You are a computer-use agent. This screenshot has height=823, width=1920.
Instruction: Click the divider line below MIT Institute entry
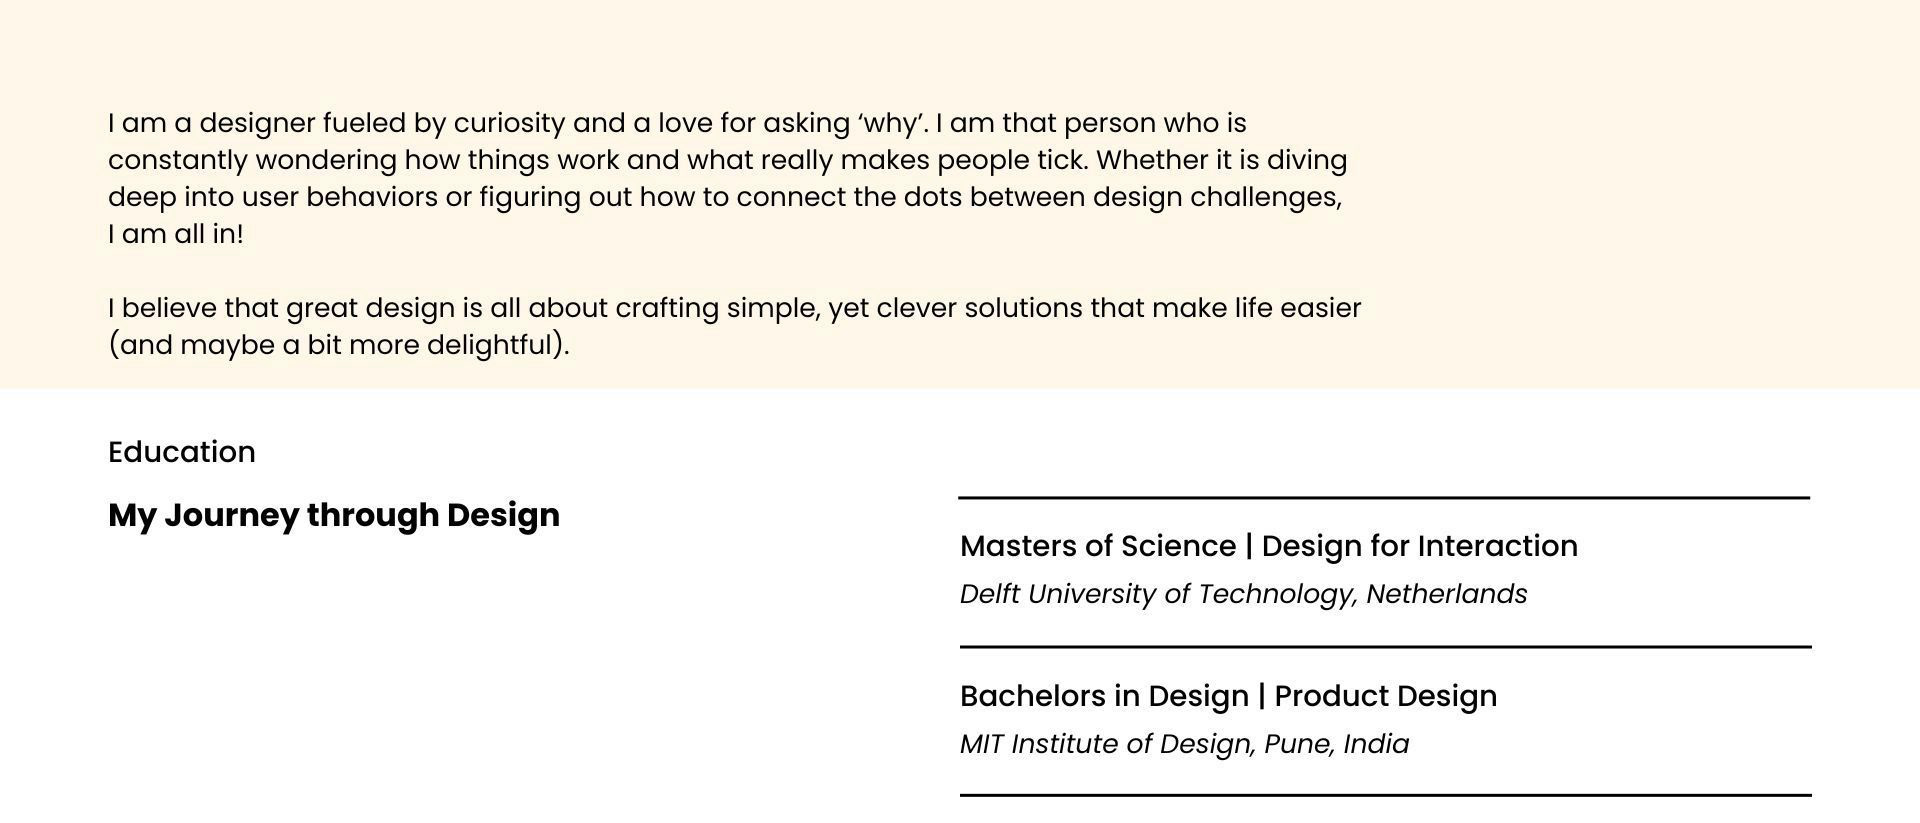point(1385,795)
